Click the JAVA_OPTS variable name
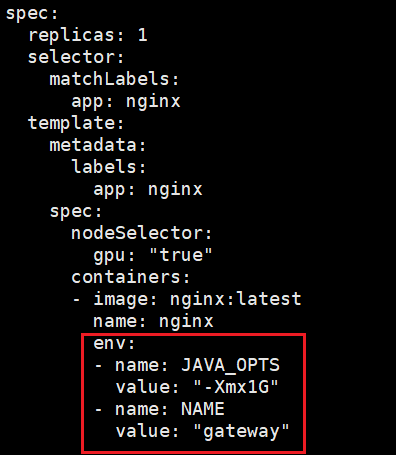Screen dimensions: 396x455 point(230,365)
